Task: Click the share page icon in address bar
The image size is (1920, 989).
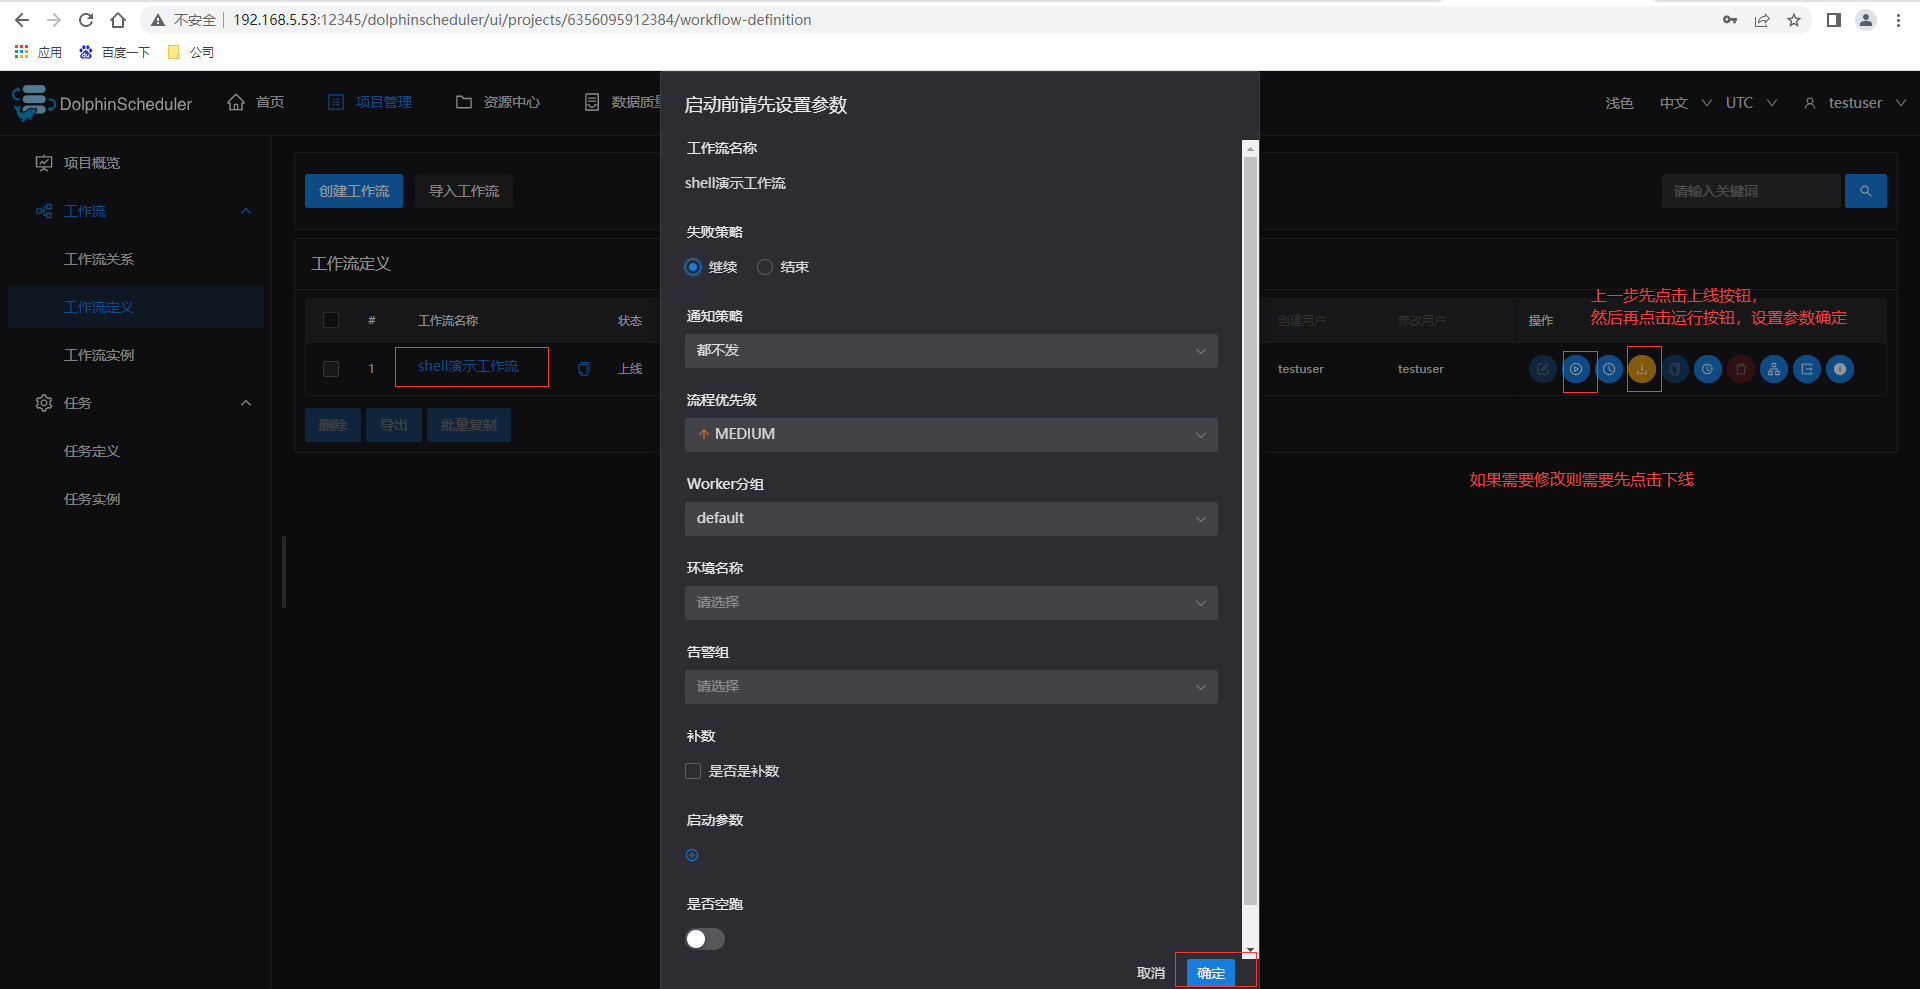Action: 1762,20
